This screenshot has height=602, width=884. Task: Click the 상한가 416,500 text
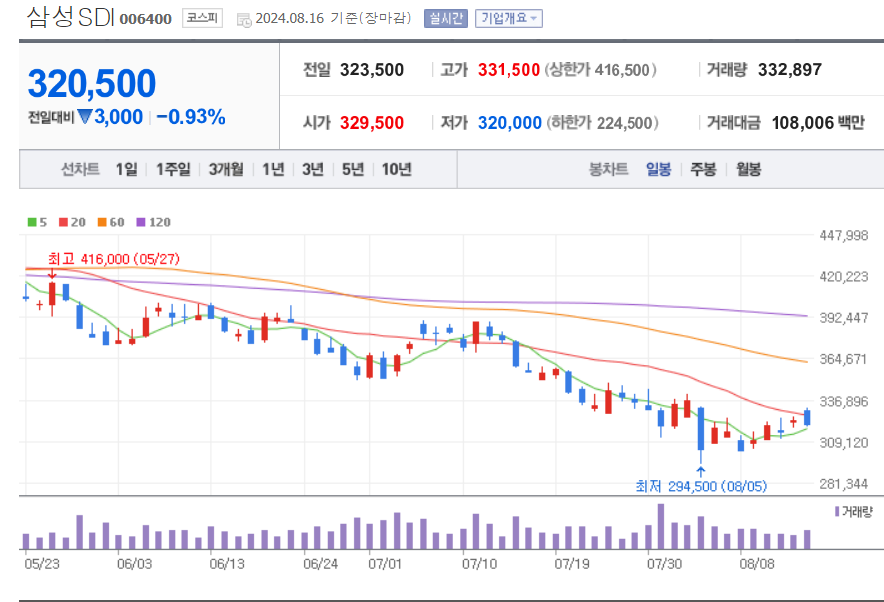[x=600, y=70]
